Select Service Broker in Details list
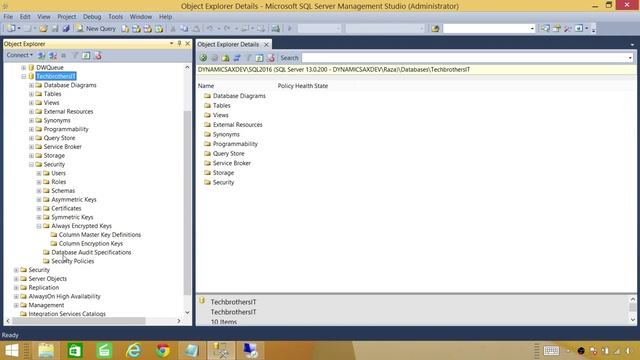640x360 pixels. (x=232, y=163)
